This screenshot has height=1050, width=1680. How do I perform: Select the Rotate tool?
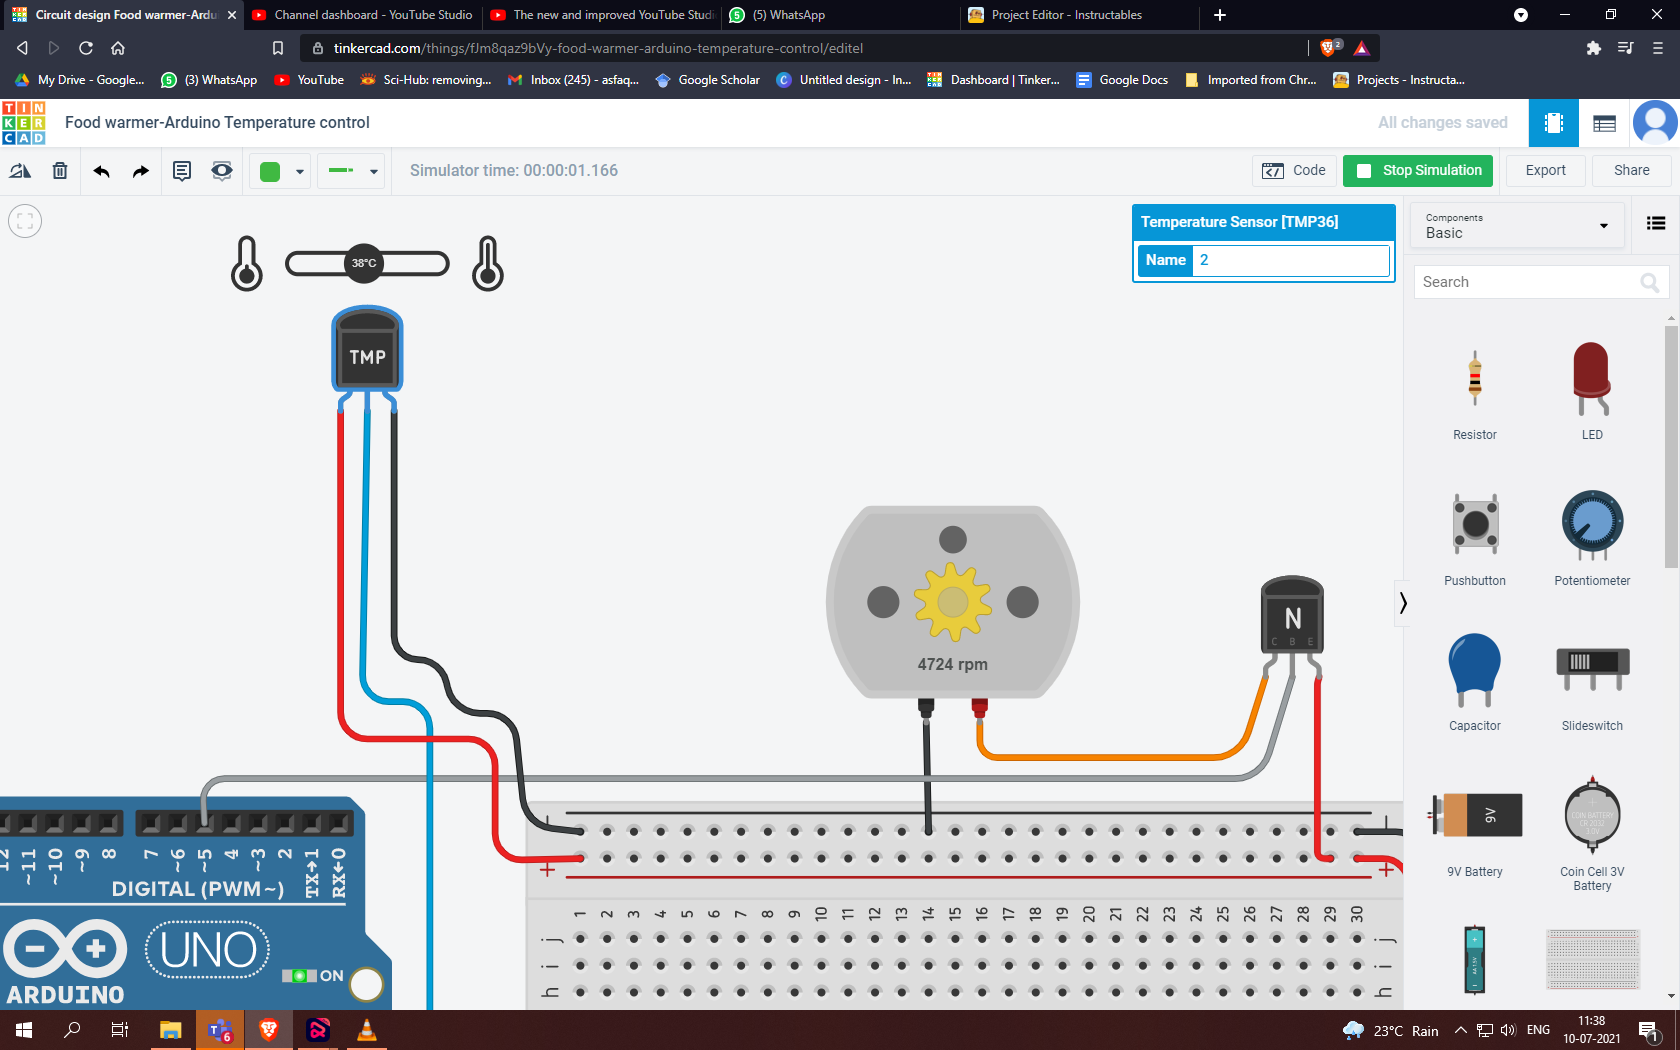coord(20,170)
